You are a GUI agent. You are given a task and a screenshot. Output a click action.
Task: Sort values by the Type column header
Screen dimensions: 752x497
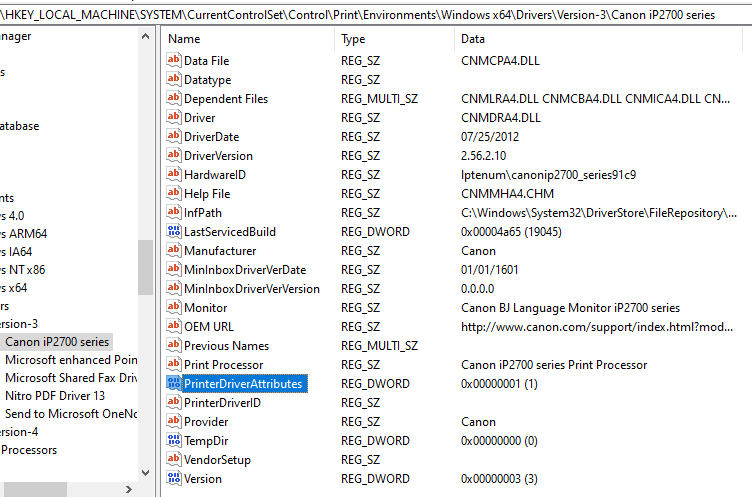click(394, 39)
